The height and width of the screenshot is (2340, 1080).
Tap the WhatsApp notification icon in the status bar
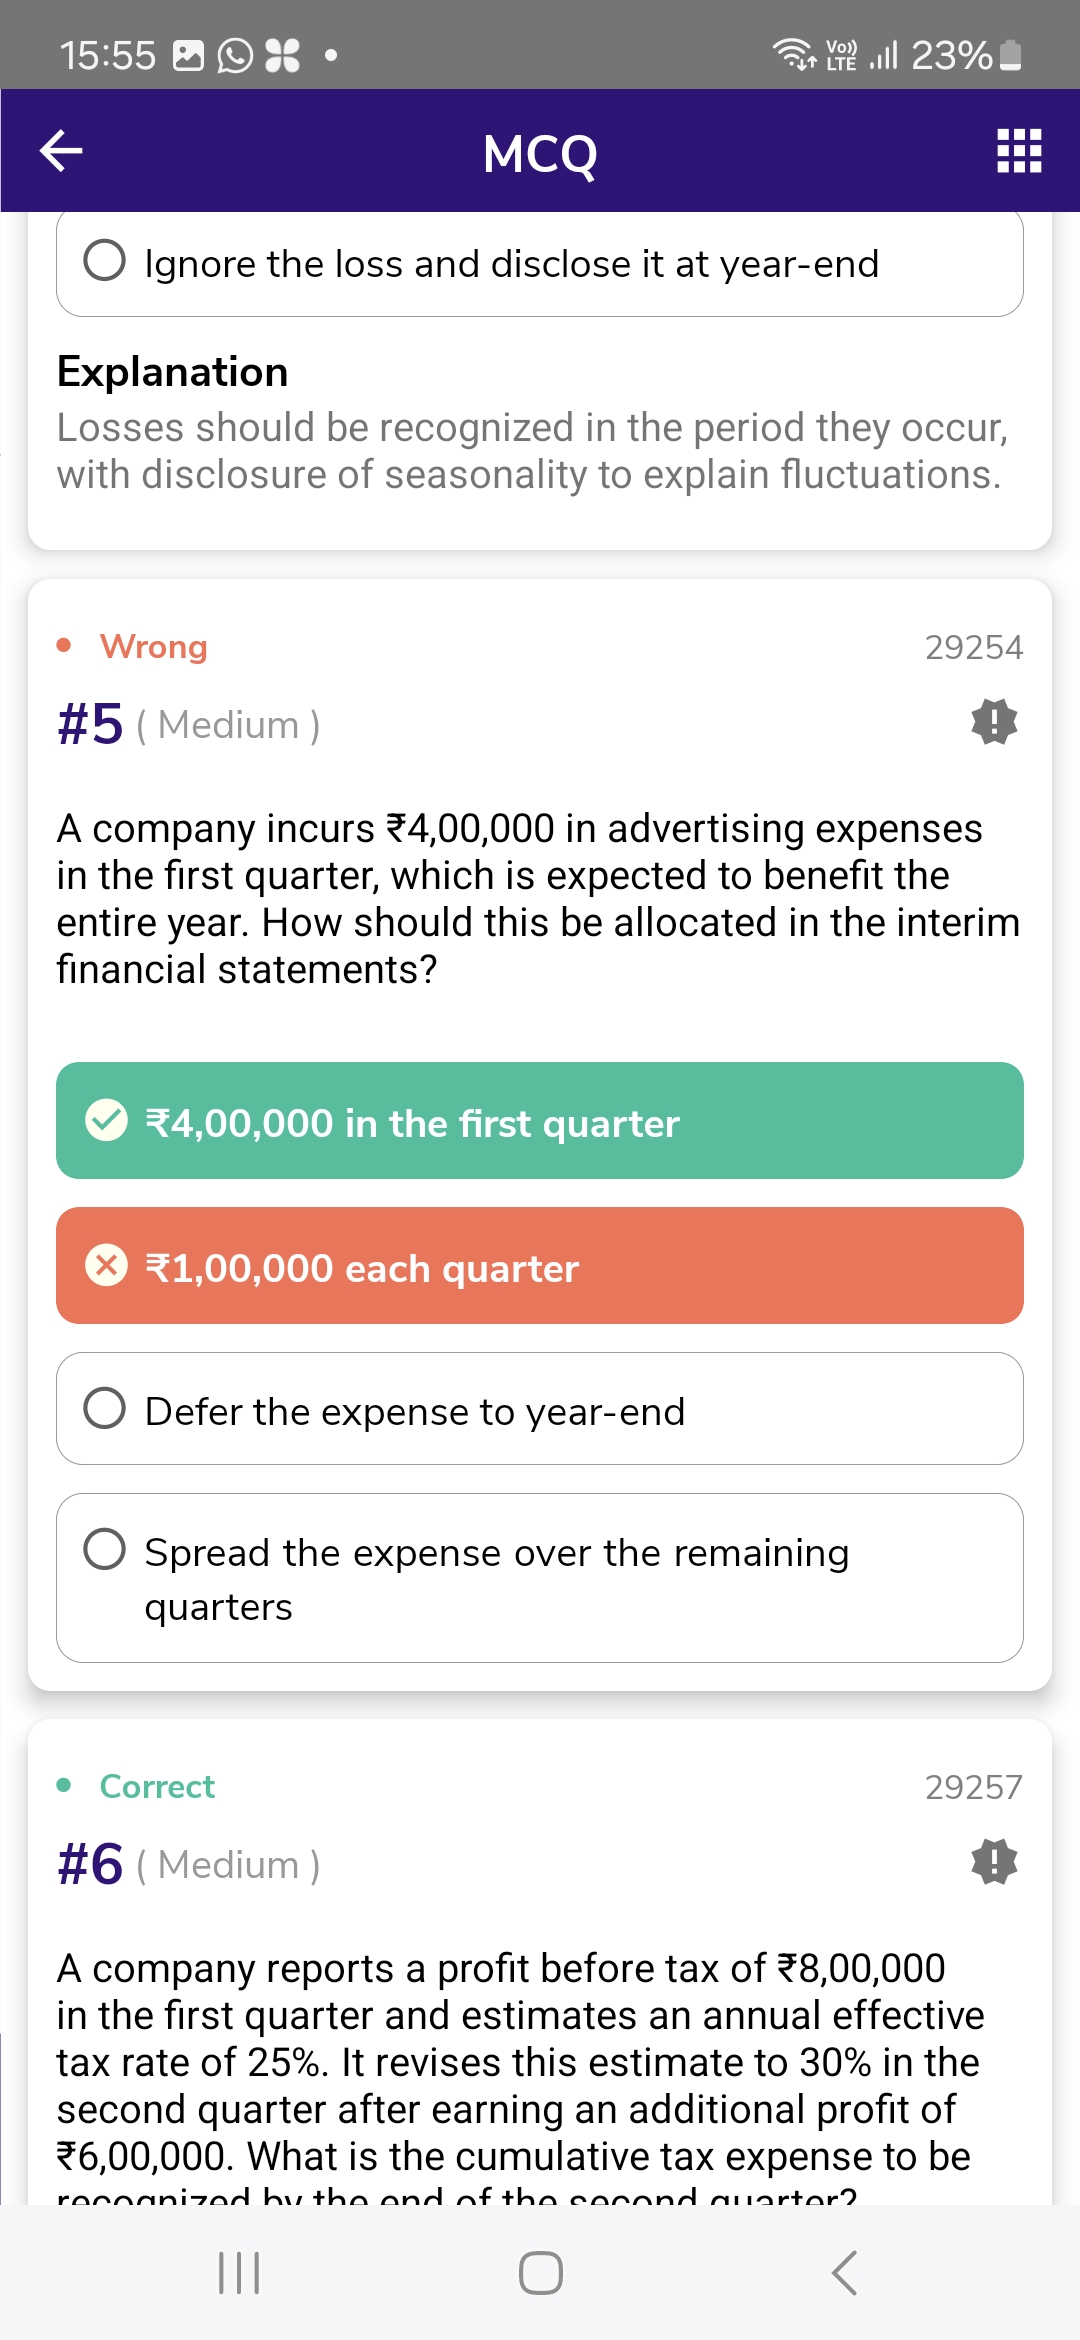(236, 55)
